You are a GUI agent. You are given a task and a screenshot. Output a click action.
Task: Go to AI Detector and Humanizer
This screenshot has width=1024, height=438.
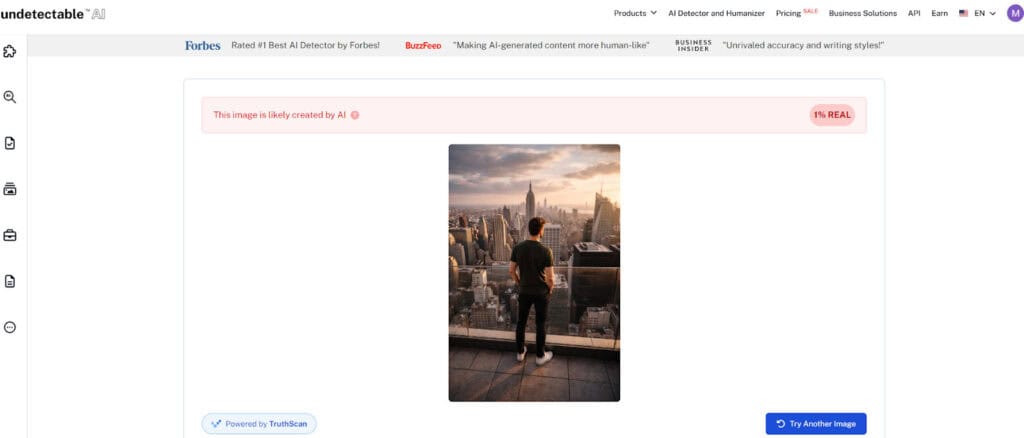(716, 13)
